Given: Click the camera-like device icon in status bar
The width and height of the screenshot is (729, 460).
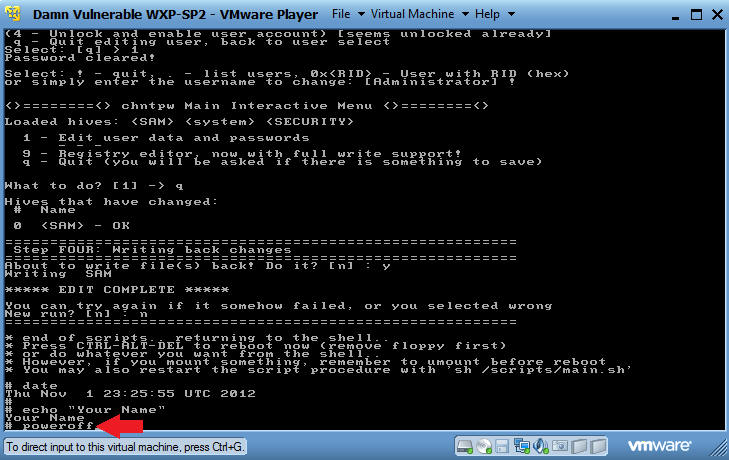Looking at the screenshot, I should click(x=560, y=447).
